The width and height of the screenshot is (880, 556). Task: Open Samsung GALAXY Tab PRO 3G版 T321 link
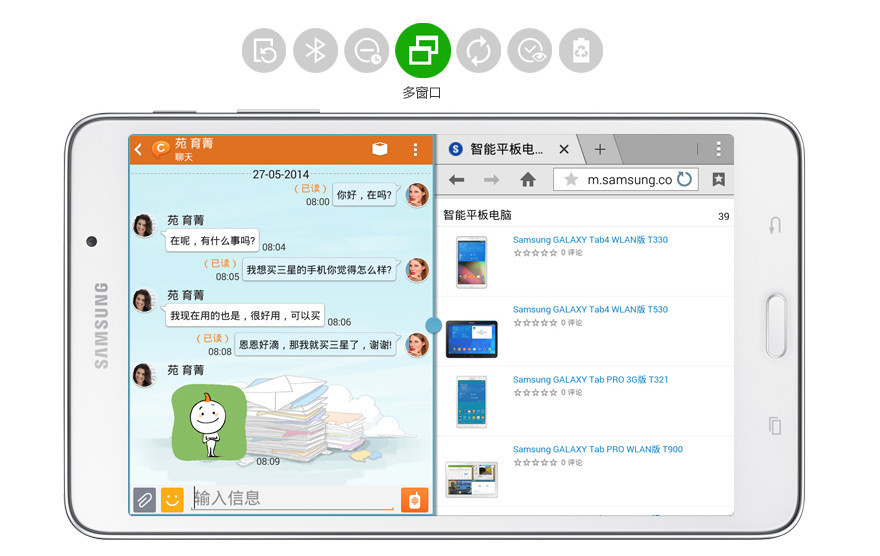pyautogui.click(x=590, y=379)
